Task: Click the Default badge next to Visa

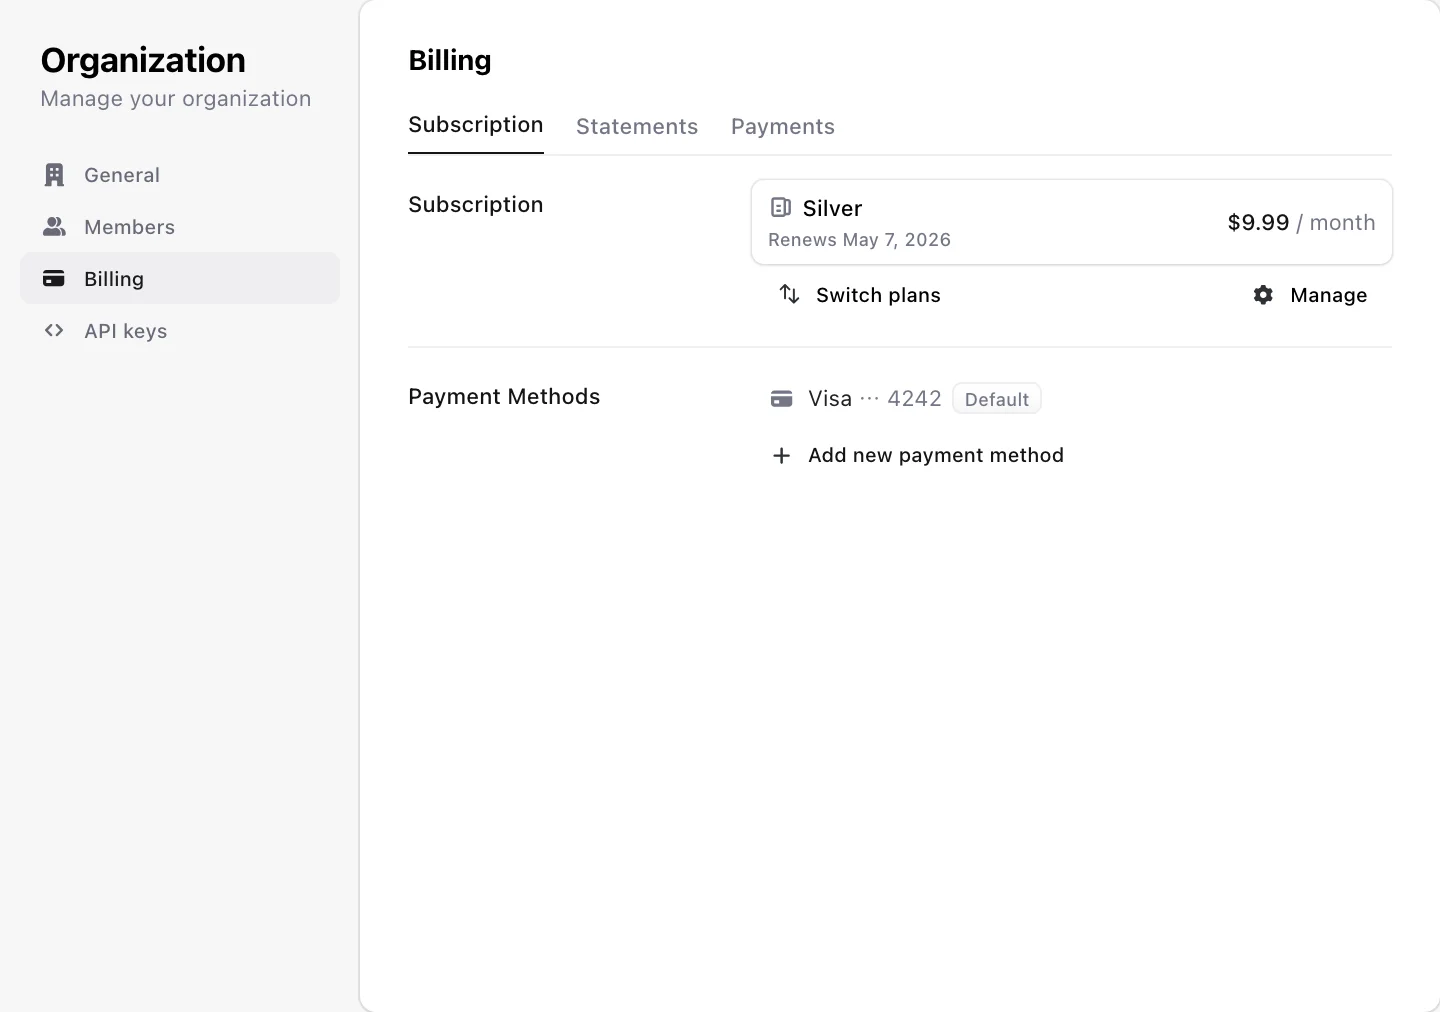Action: click(997, 399)
